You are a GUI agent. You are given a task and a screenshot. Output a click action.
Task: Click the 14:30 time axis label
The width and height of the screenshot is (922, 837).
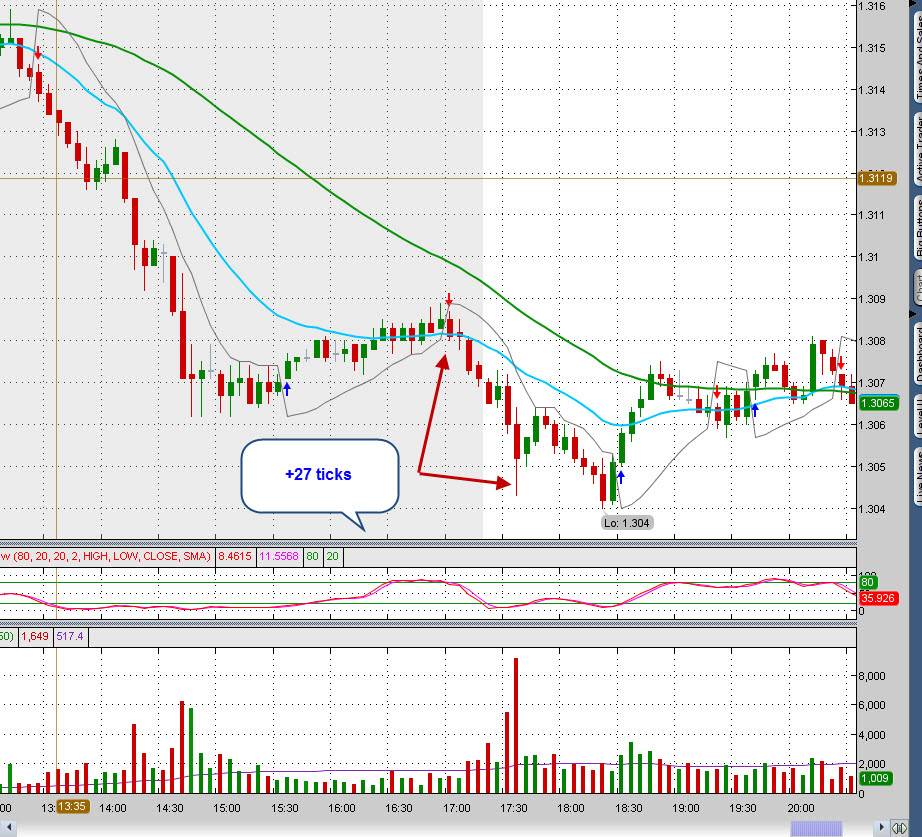click(169, 808)
